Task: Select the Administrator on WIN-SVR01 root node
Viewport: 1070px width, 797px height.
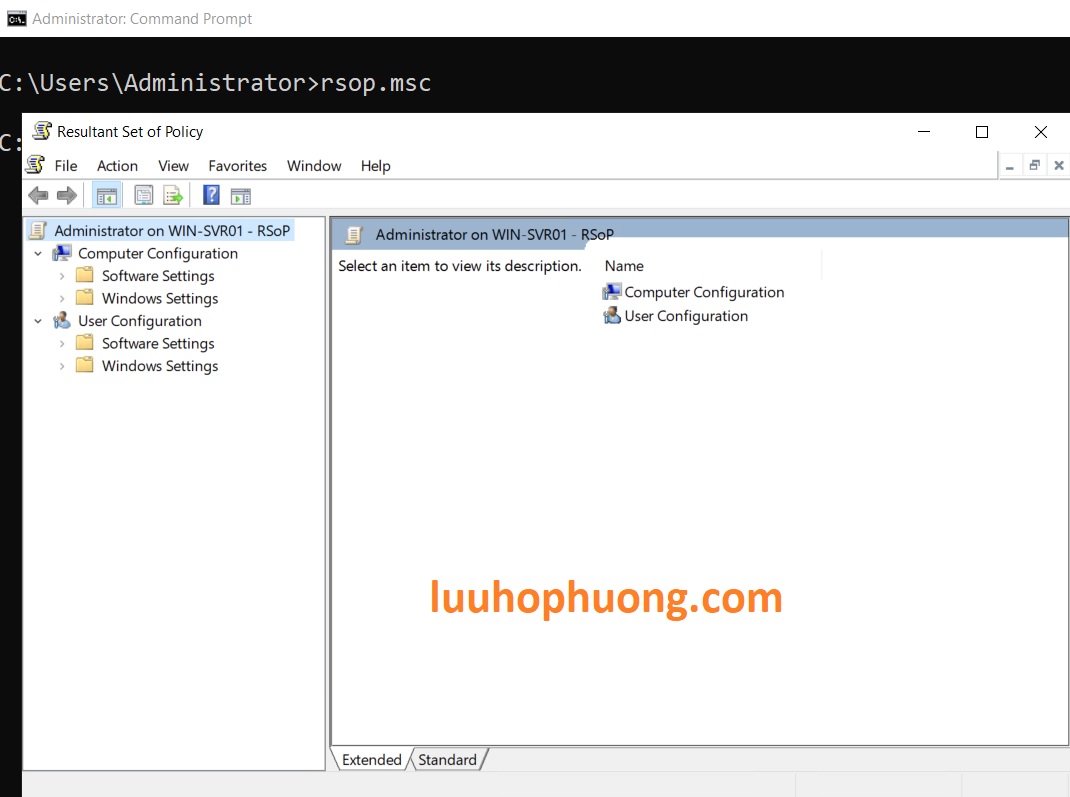Action: [171, 231]
